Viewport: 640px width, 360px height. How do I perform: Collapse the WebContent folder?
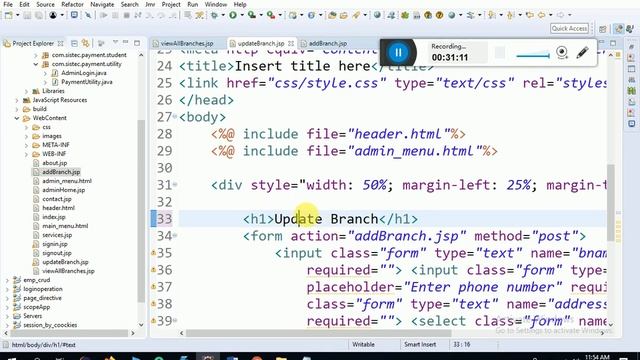click(17, 118)
